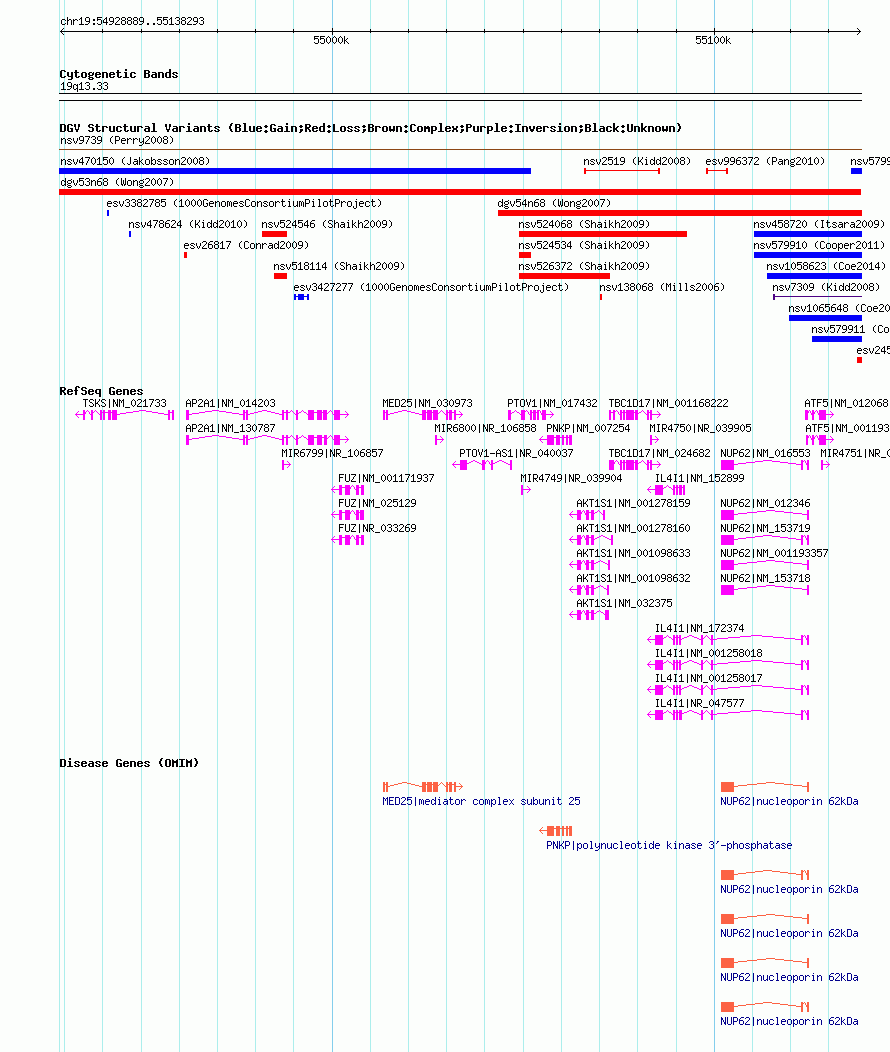Click the 55100k ruler tick label
Viewport: 890px width, 1052px height.
pyautogui.click(x=713, y=40)
